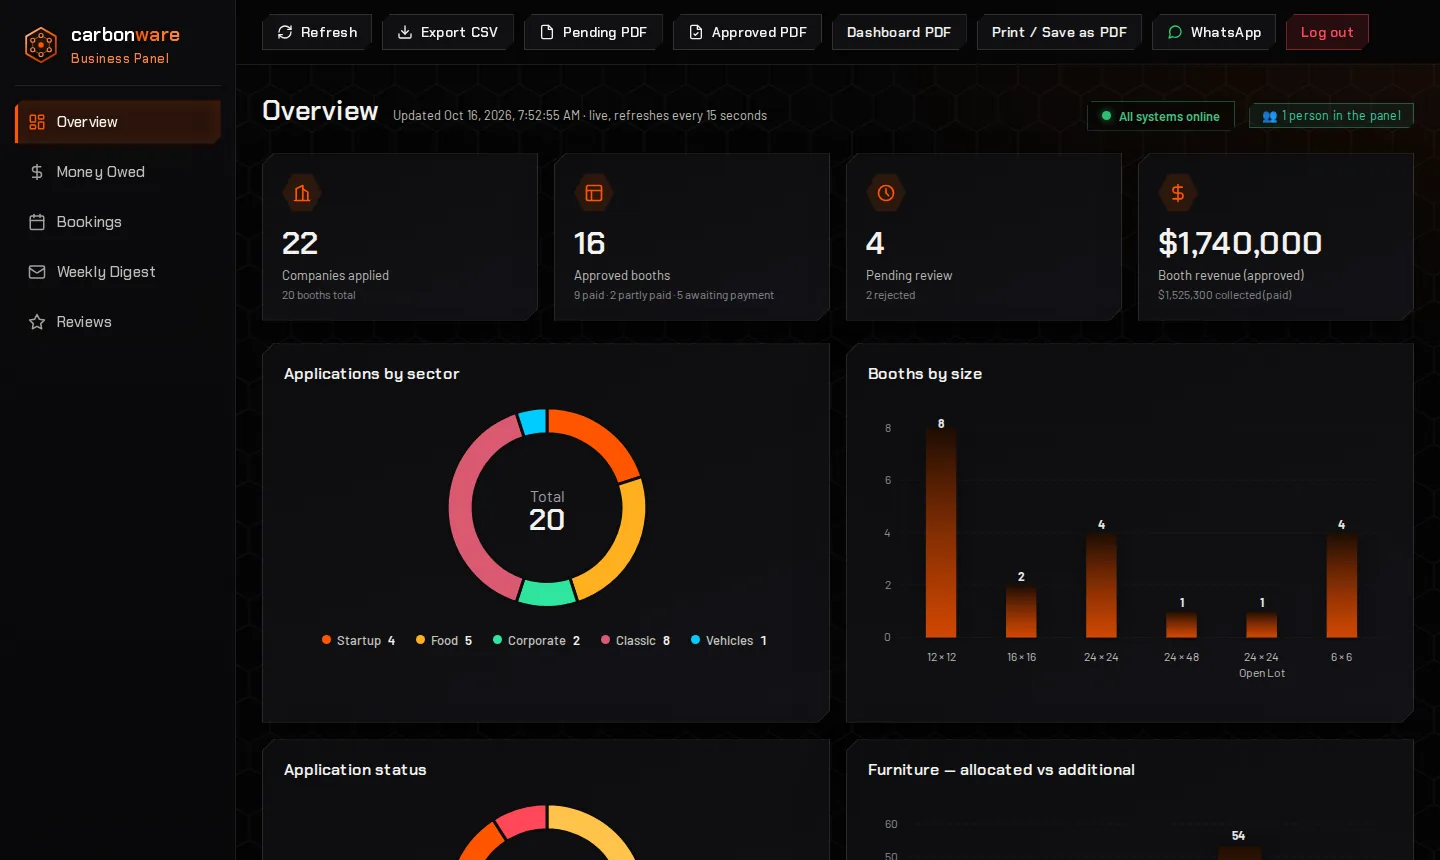Open Bookings via its calendar icon
The height and width of the screenshot is (860, 1440).
point(37,222)
